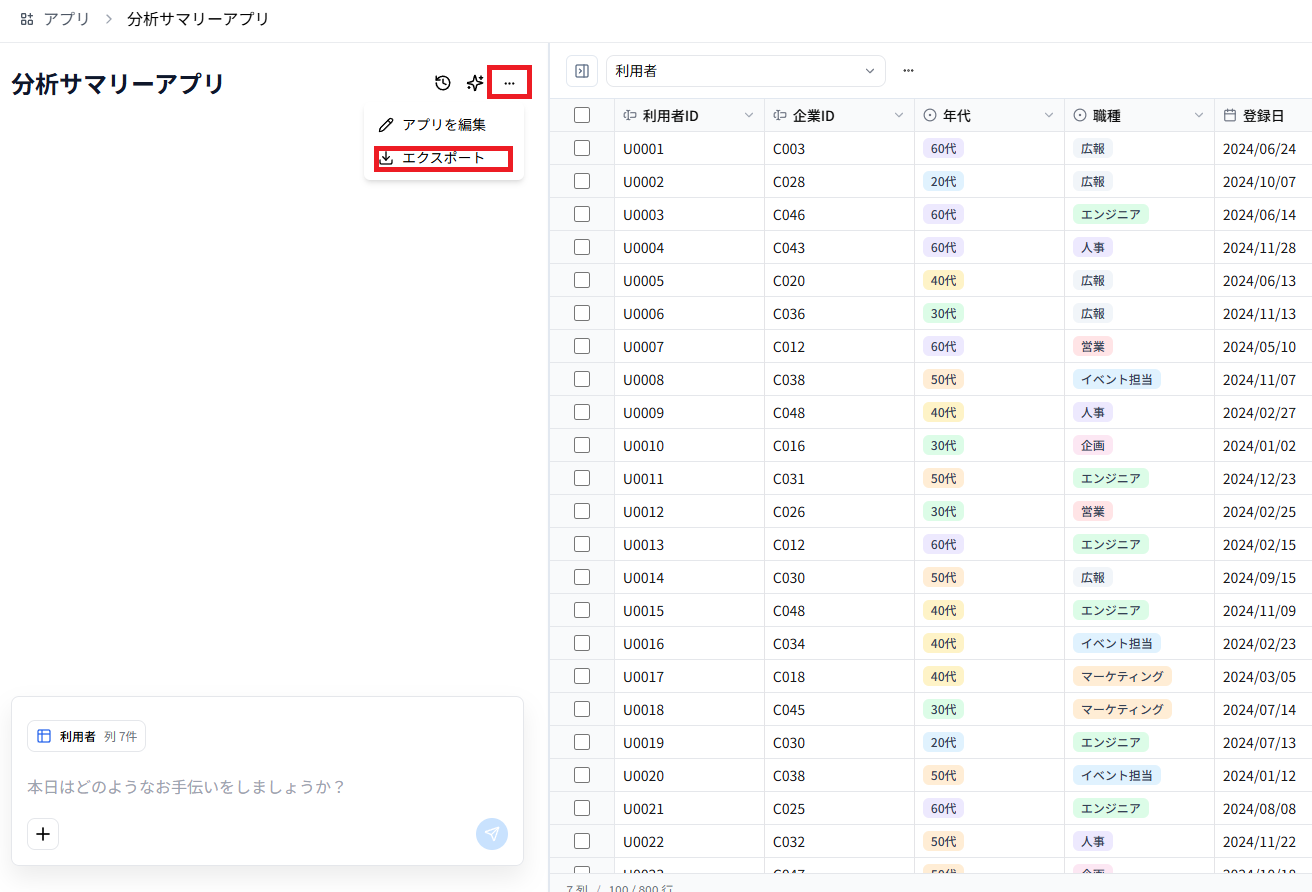The image size is (1312, 892).
Task: Click the ID type icon in 利用者ID header
Action: click(630, 116)
